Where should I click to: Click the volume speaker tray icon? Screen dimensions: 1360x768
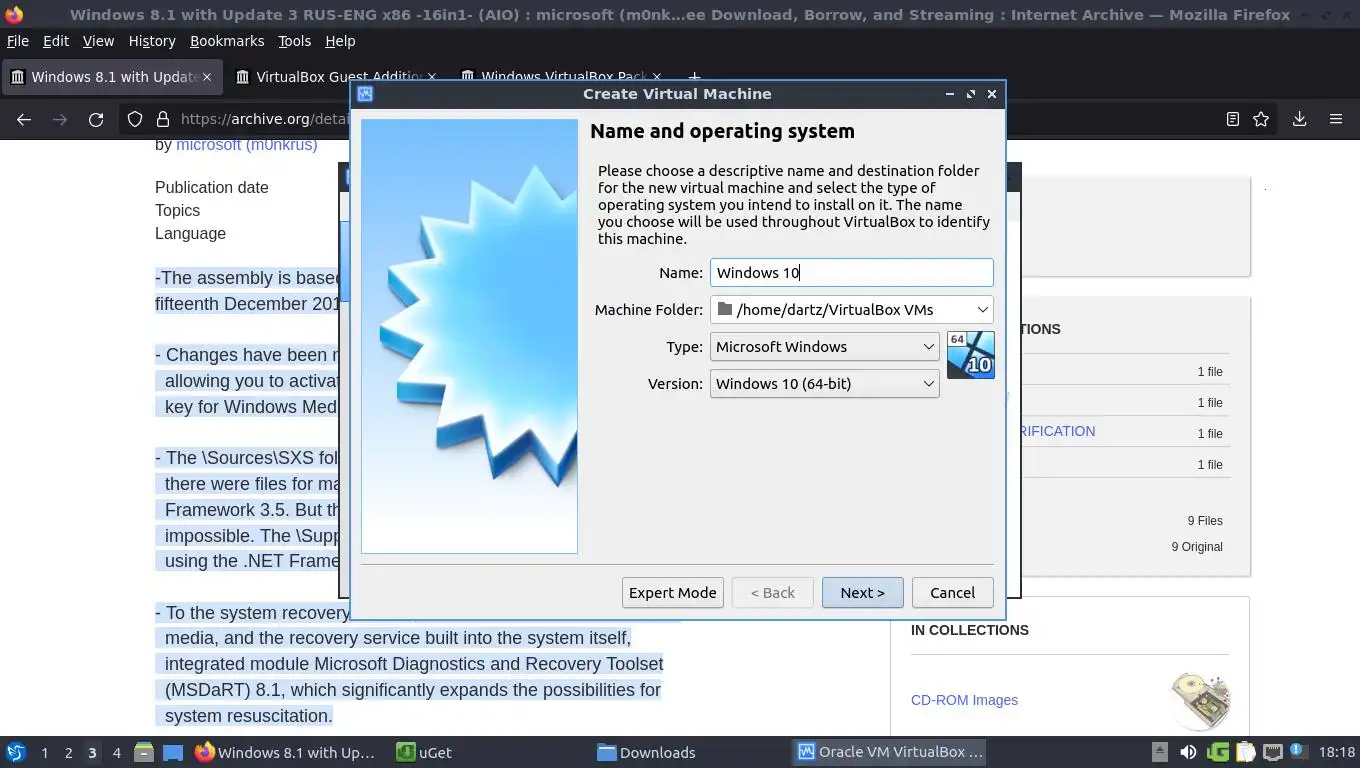click(x=1188, y=752)
